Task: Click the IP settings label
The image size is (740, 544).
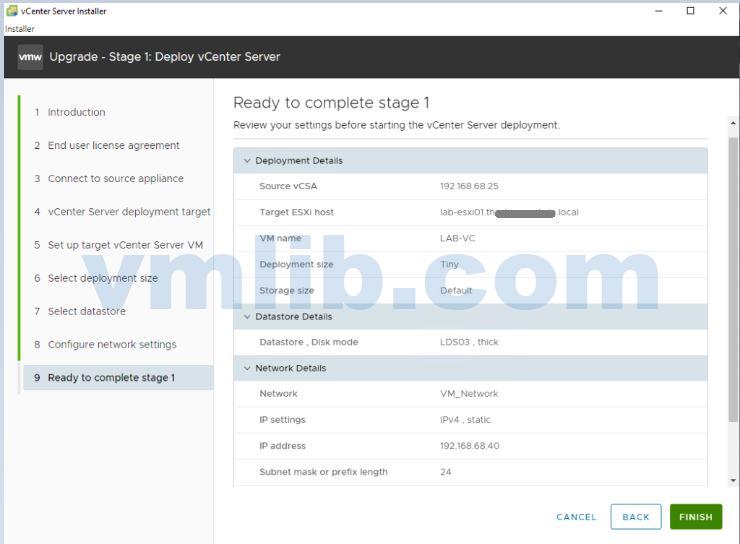Action: point(282,419)
